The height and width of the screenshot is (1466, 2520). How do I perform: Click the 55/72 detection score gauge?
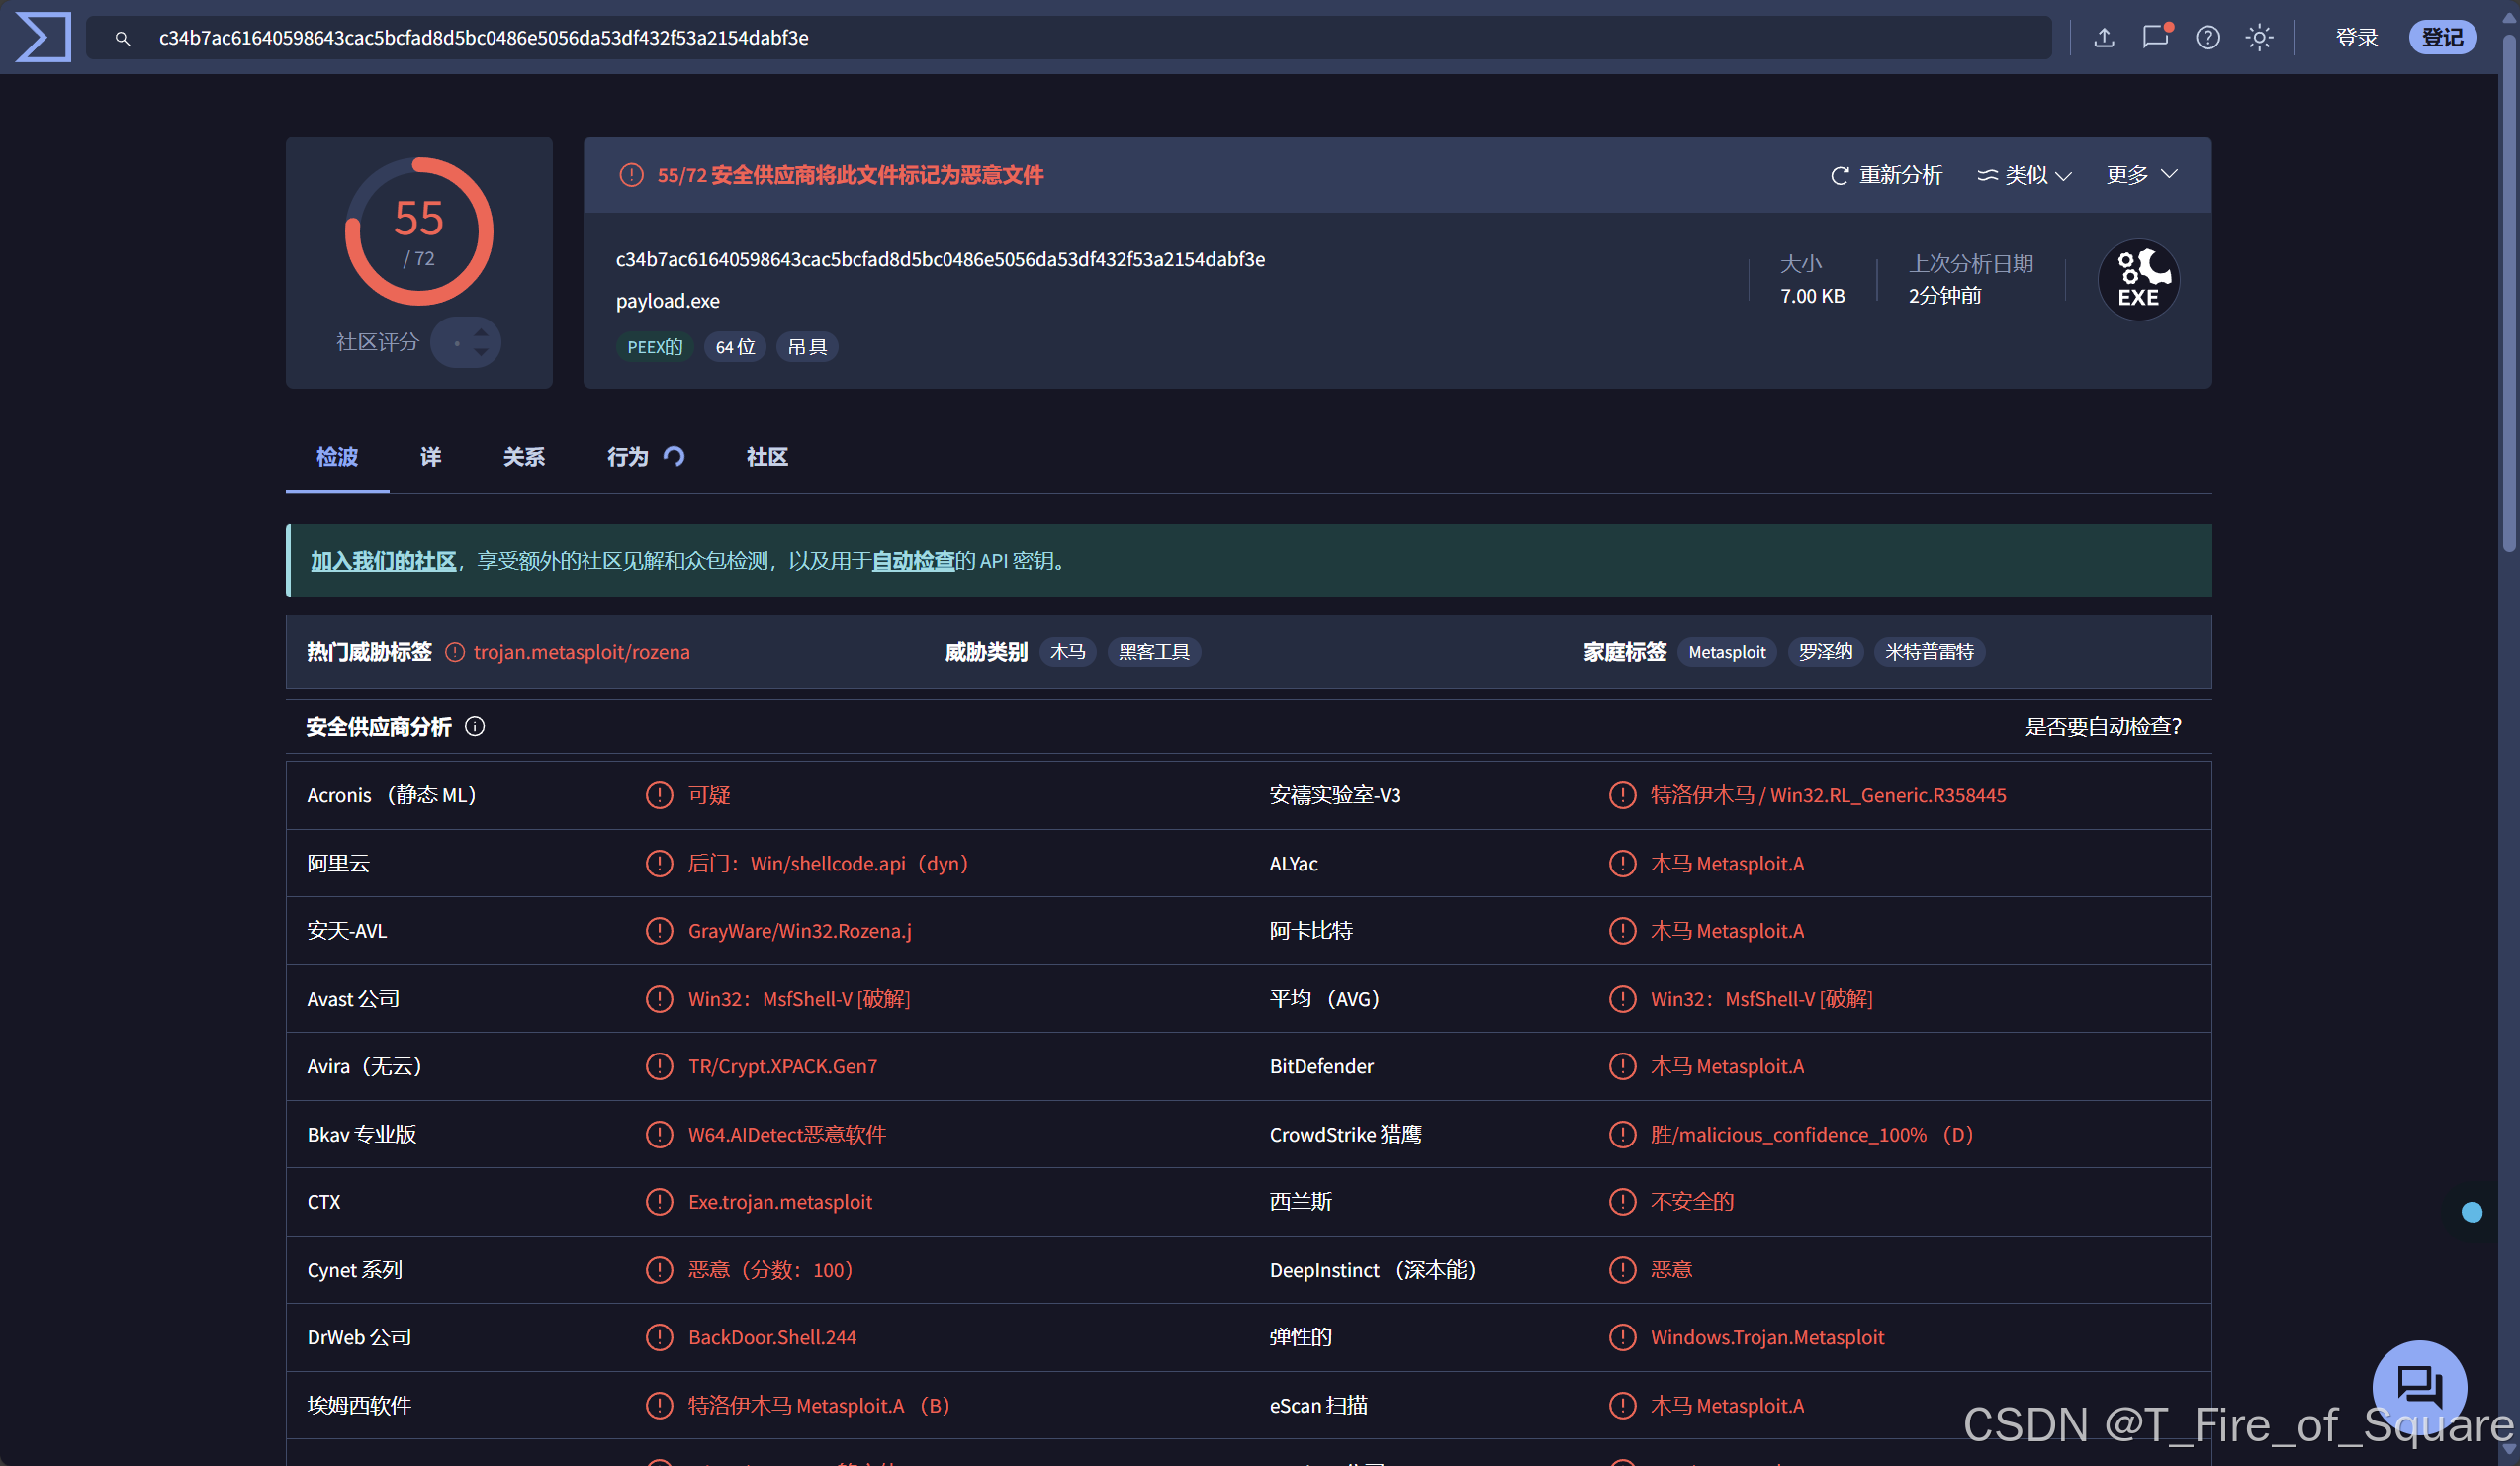[419, 232]
